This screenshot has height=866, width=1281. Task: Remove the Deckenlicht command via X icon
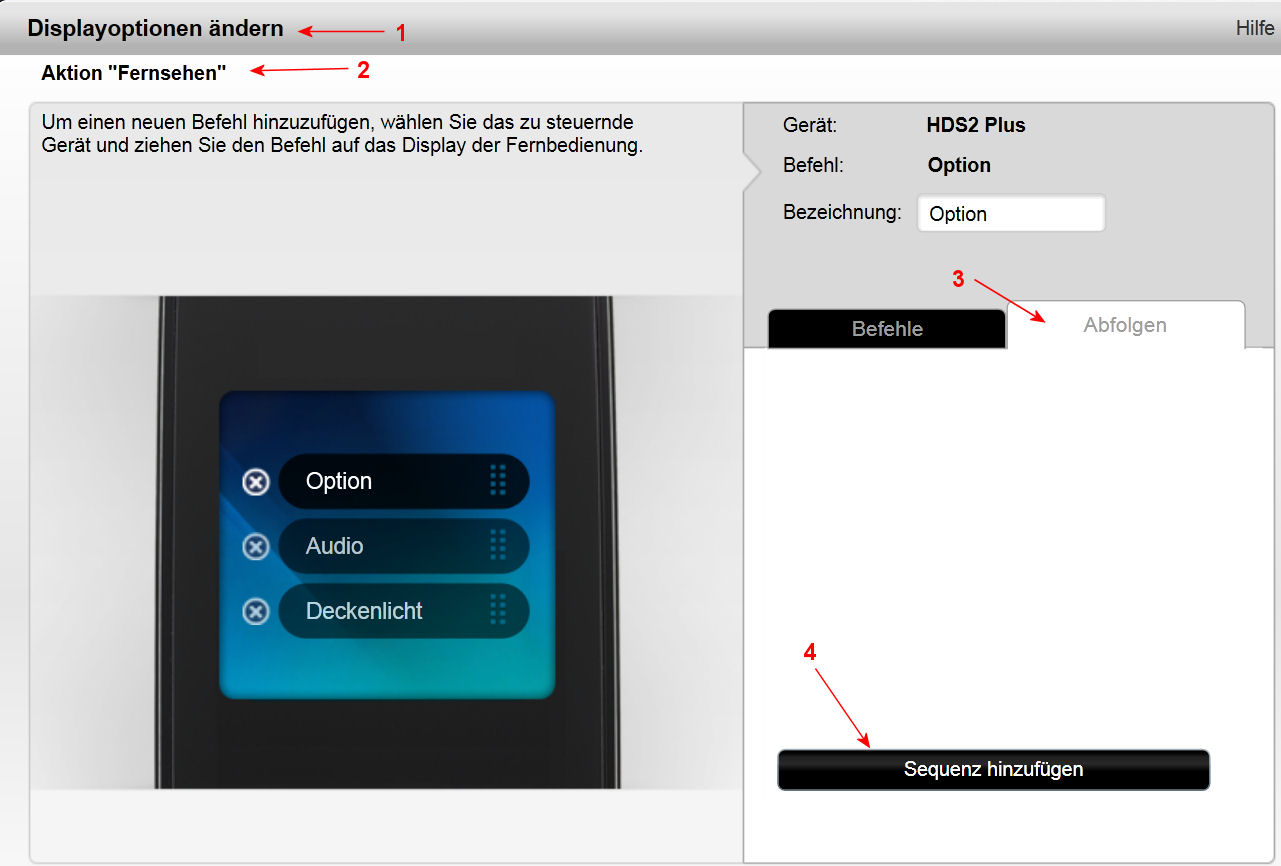tap(256, 611)
